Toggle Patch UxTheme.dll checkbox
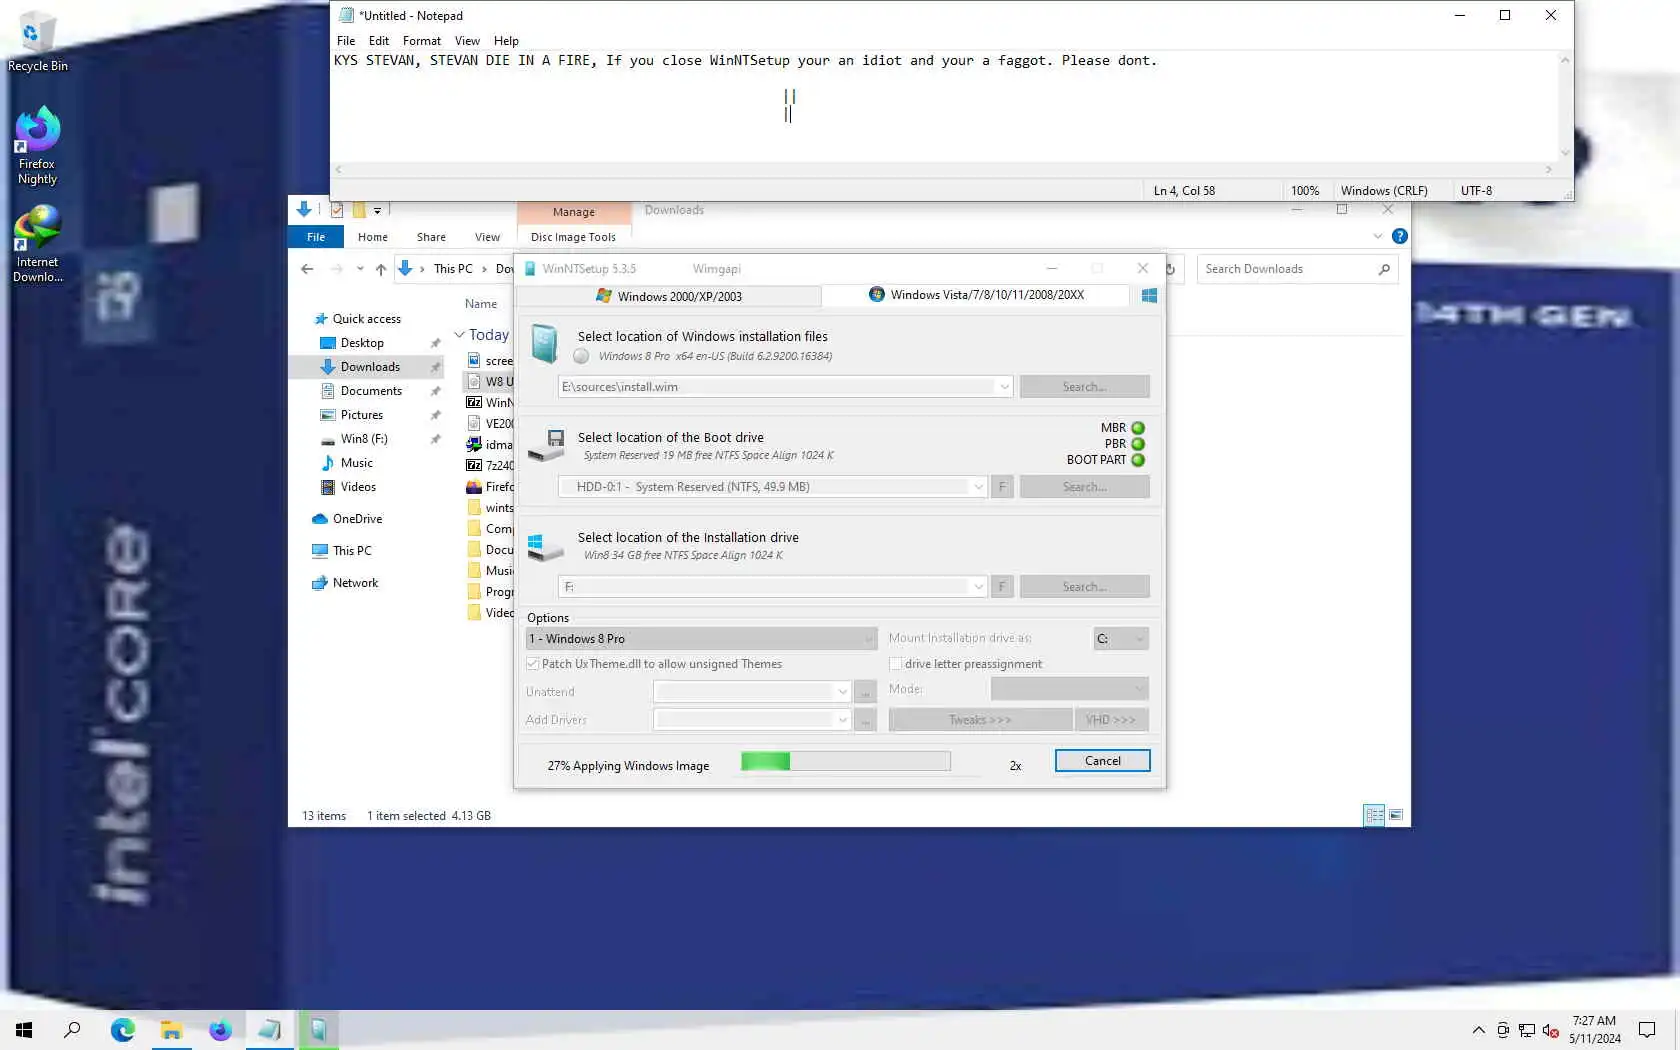1680x1050 pixels. coord(533,664)
